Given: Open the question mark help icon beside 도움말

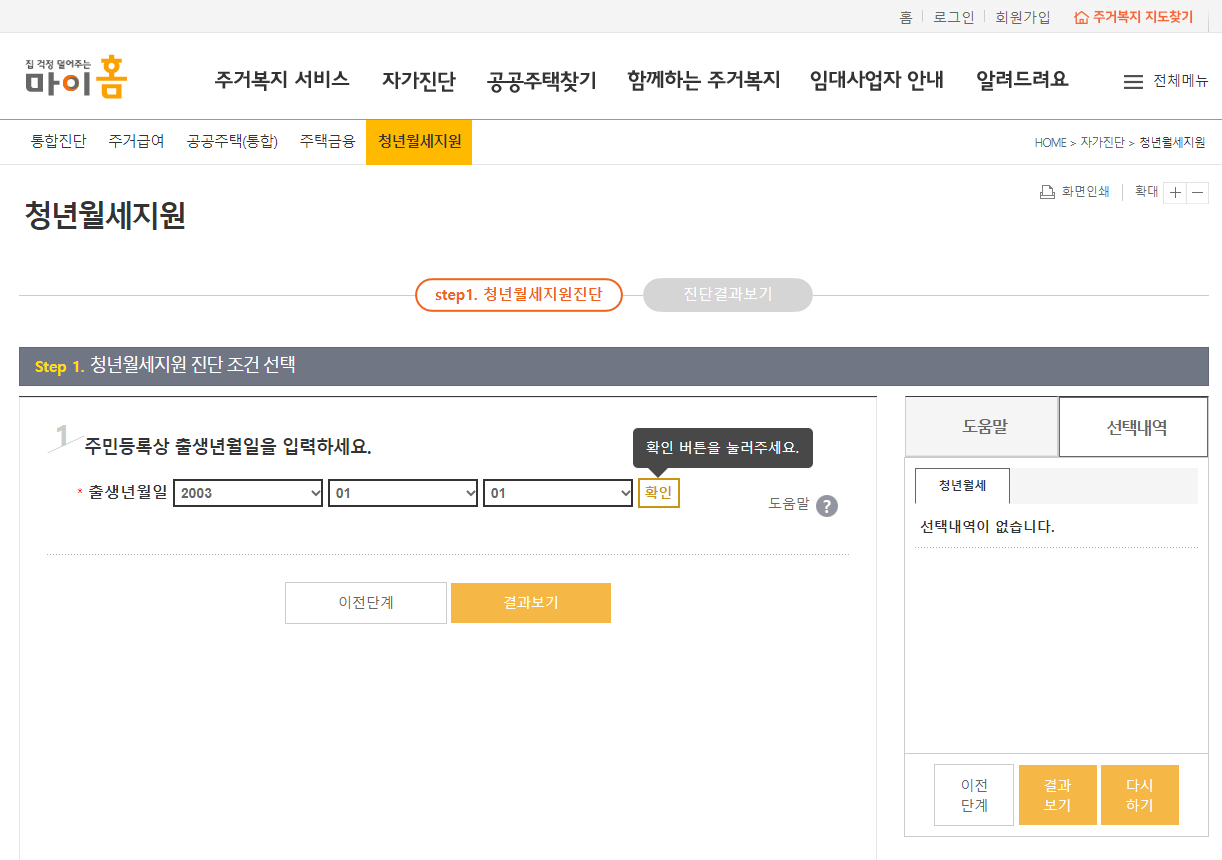Looking at the screenshot, I should pos(826,506).
